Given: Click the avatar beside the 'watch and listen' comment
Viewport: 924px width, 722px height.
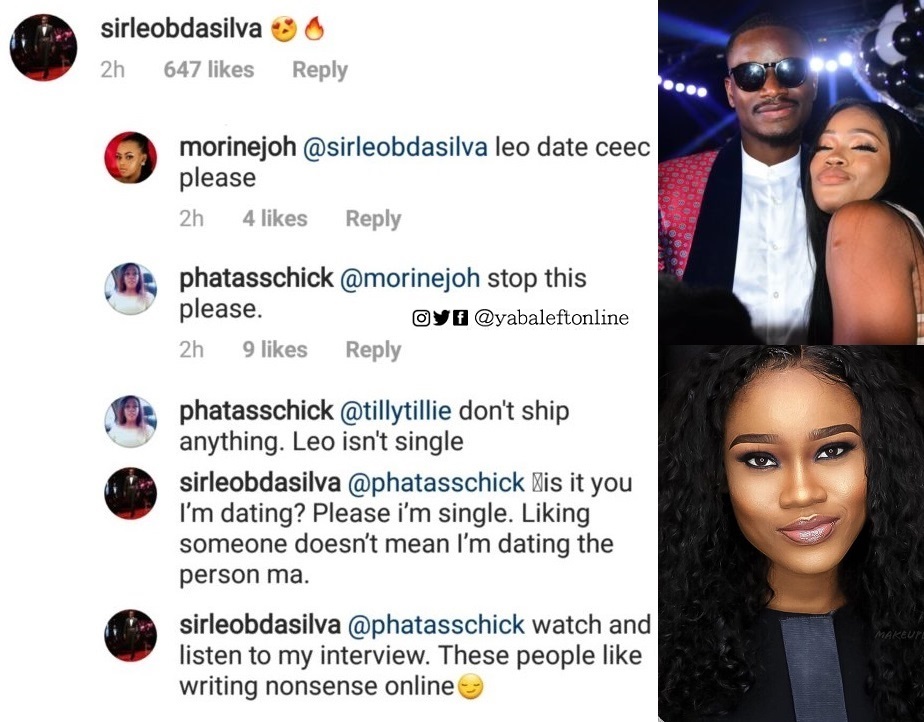Looking at the screenshot, I should pos(131,635).
